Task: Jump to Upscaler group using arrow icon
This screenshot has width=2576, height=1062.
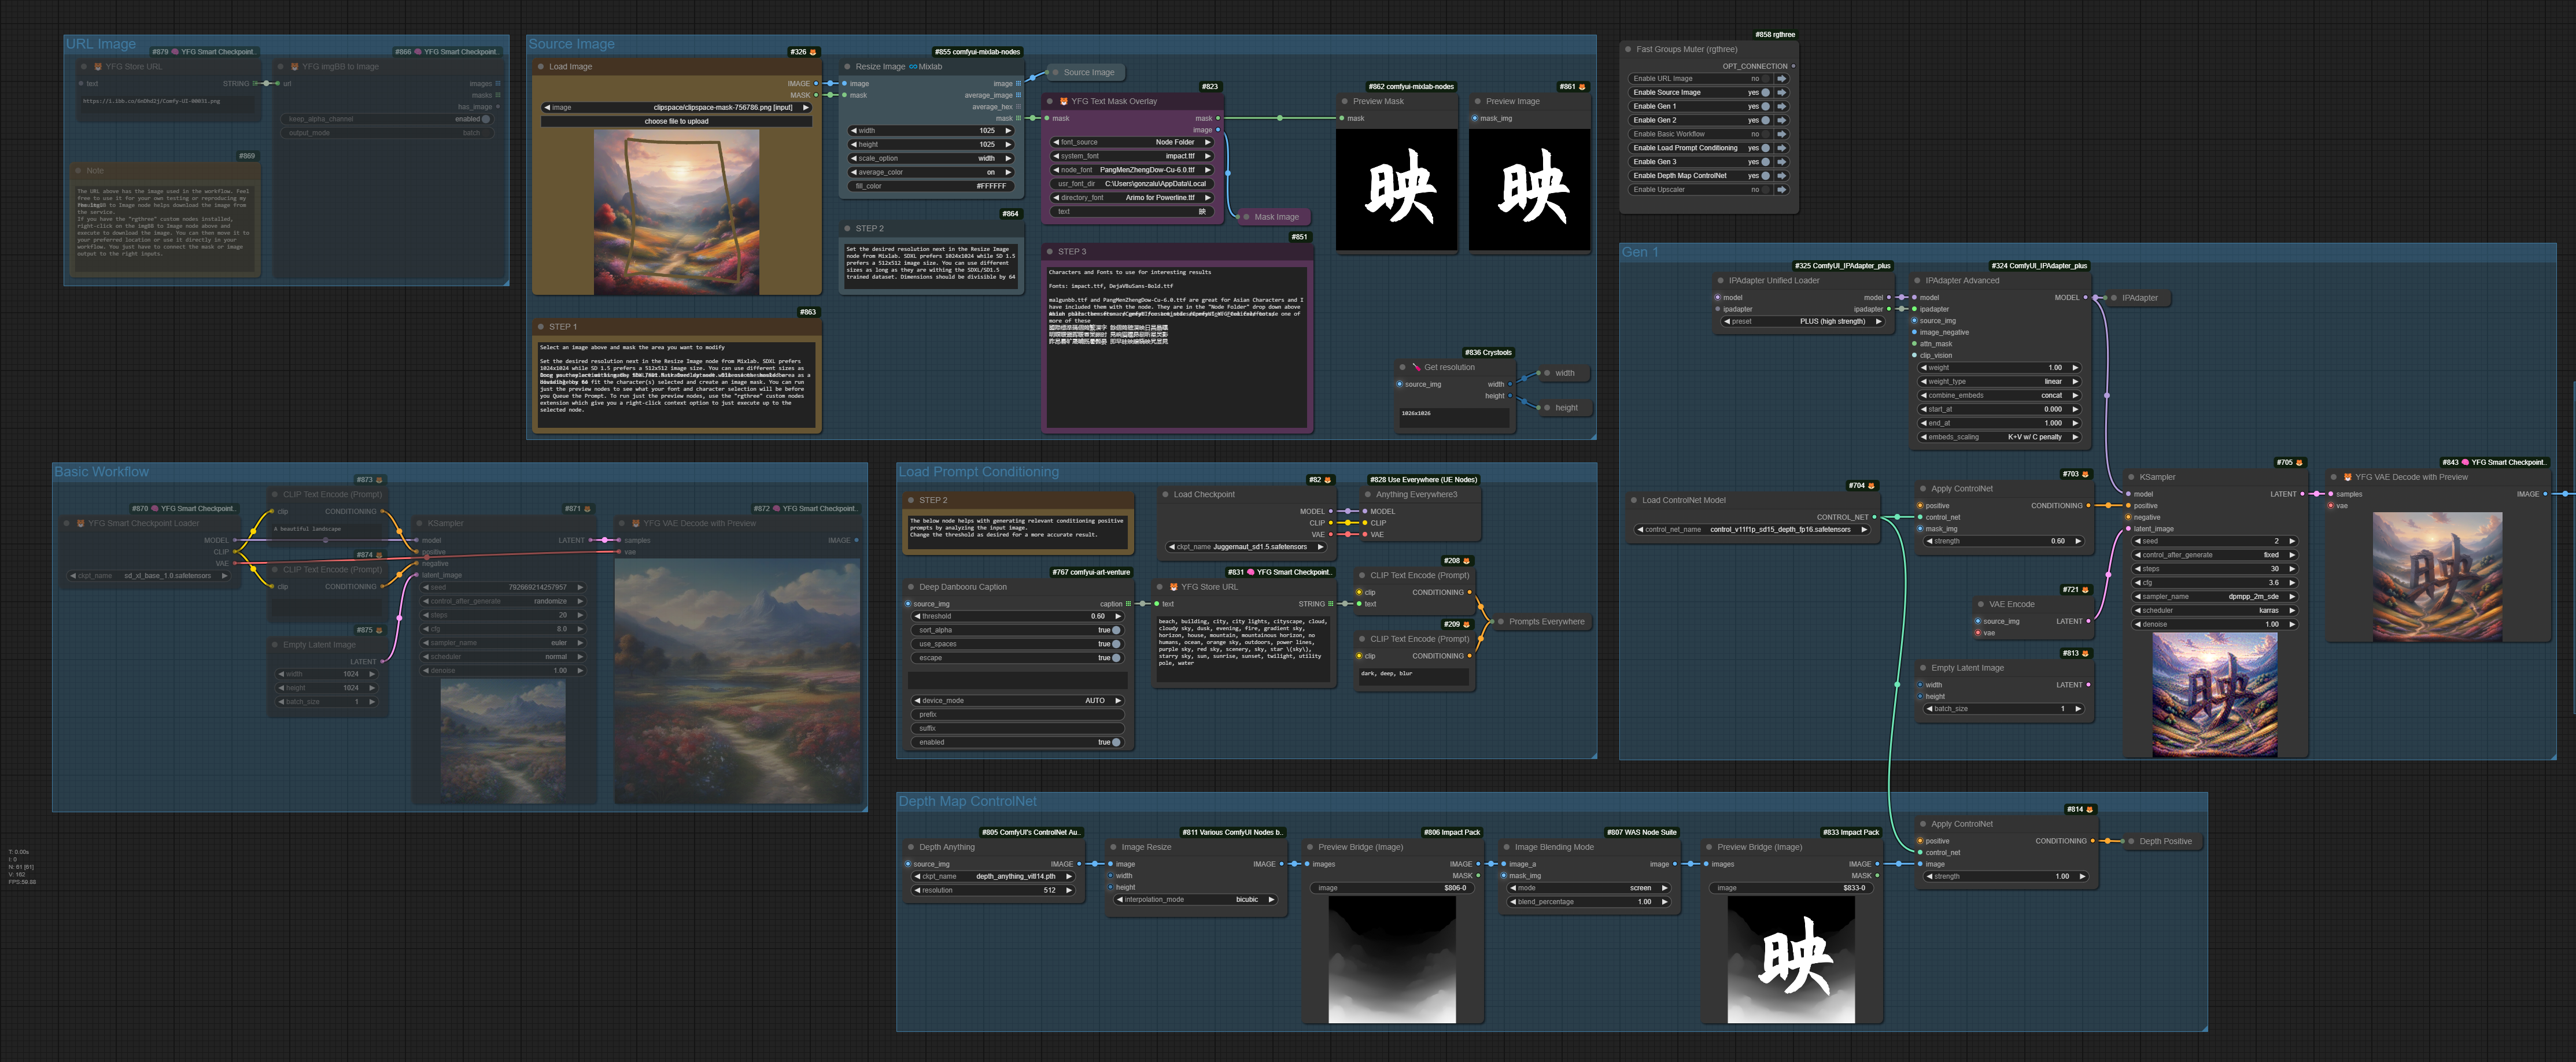Action: (1782, 189)
